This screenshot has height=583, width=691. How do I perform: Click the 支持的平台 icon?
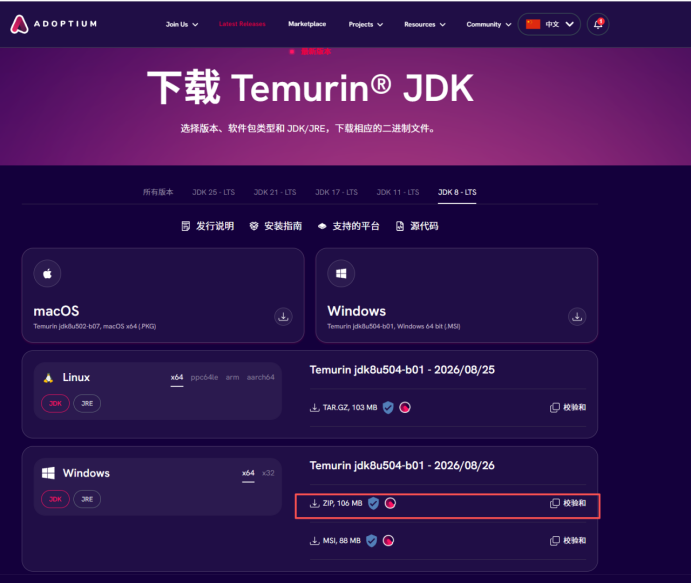tap(322, 226)
